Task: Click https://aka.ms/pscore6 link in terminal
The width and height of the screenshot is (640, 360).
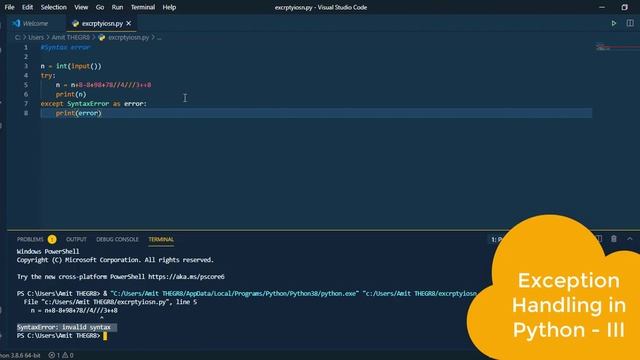Action: click(186, 277)
